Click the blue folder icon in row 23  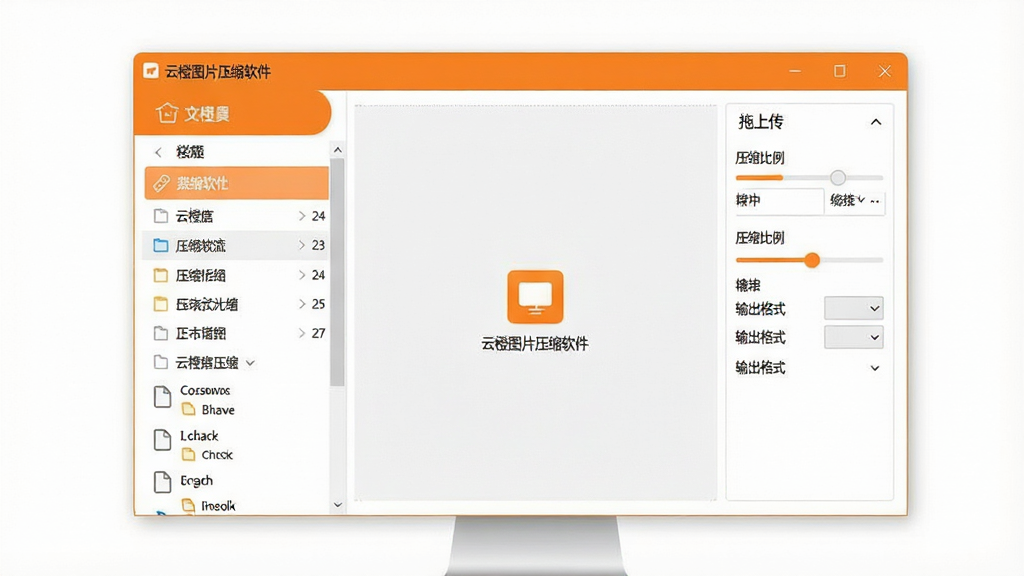161,245
